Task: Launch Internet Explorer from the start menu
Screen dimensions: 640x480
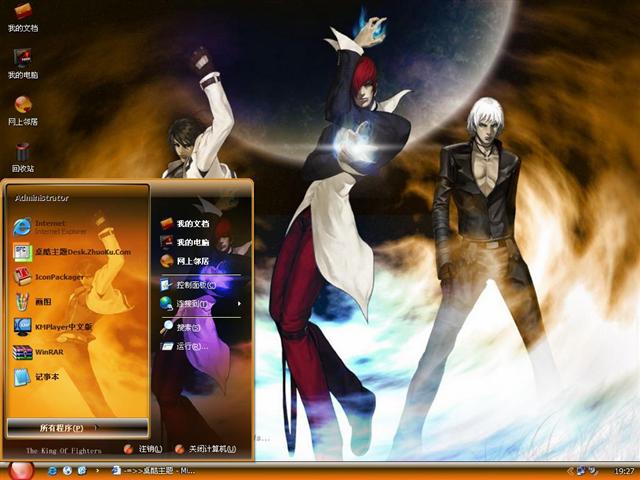Action: 50,227
